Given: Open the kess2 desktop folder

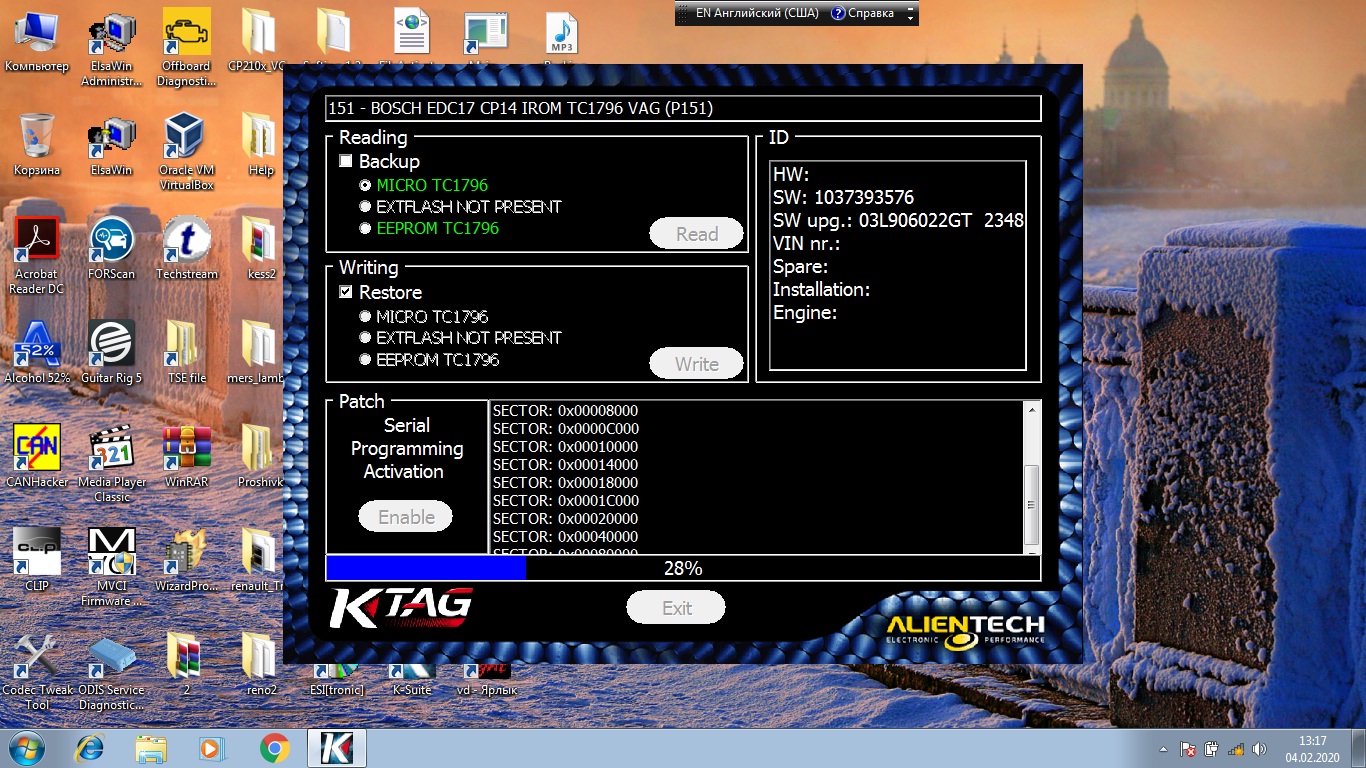Looking at the screenshot, I should pyautogui.click(x=261, y=249).
